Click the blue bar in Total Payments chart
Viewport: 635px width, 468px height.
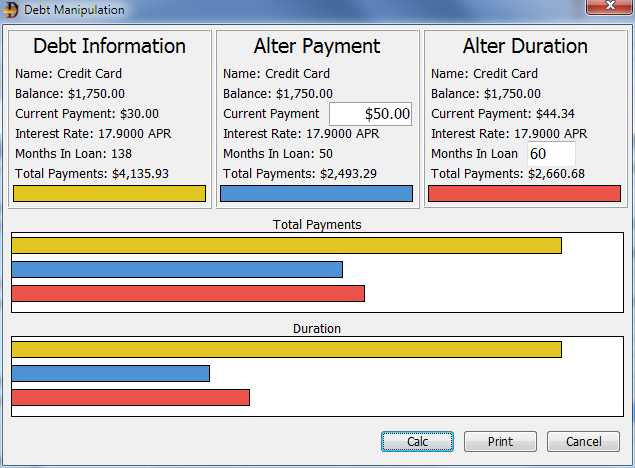(x=177, y=269)
